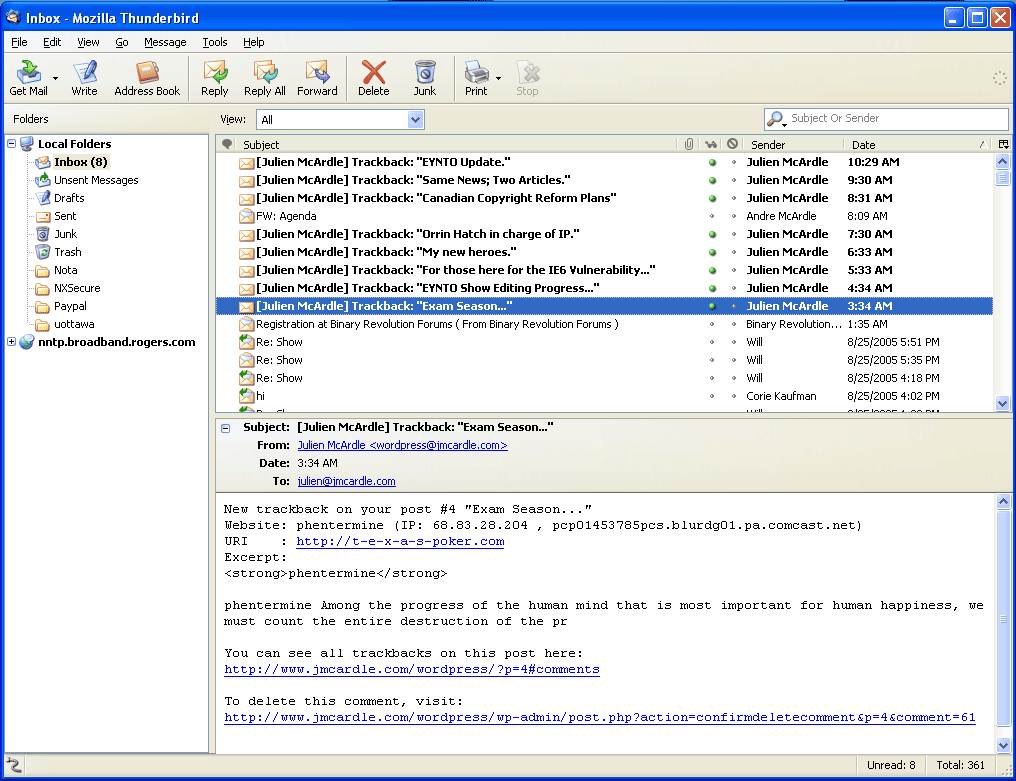This screenshot has width=1016, height=781.
Task: Open the Go menu
Action: pyautogui.click(x=122, y=42)
